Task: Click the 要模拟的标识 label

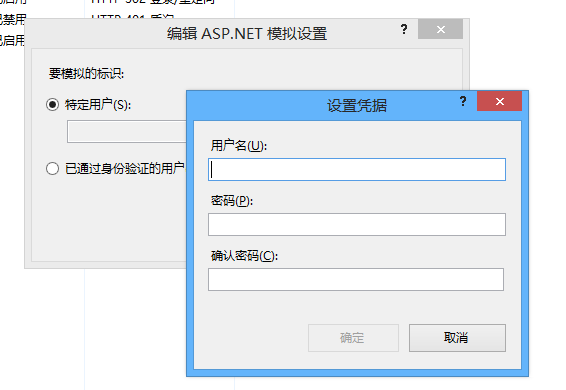Action: tap(86, 74)
